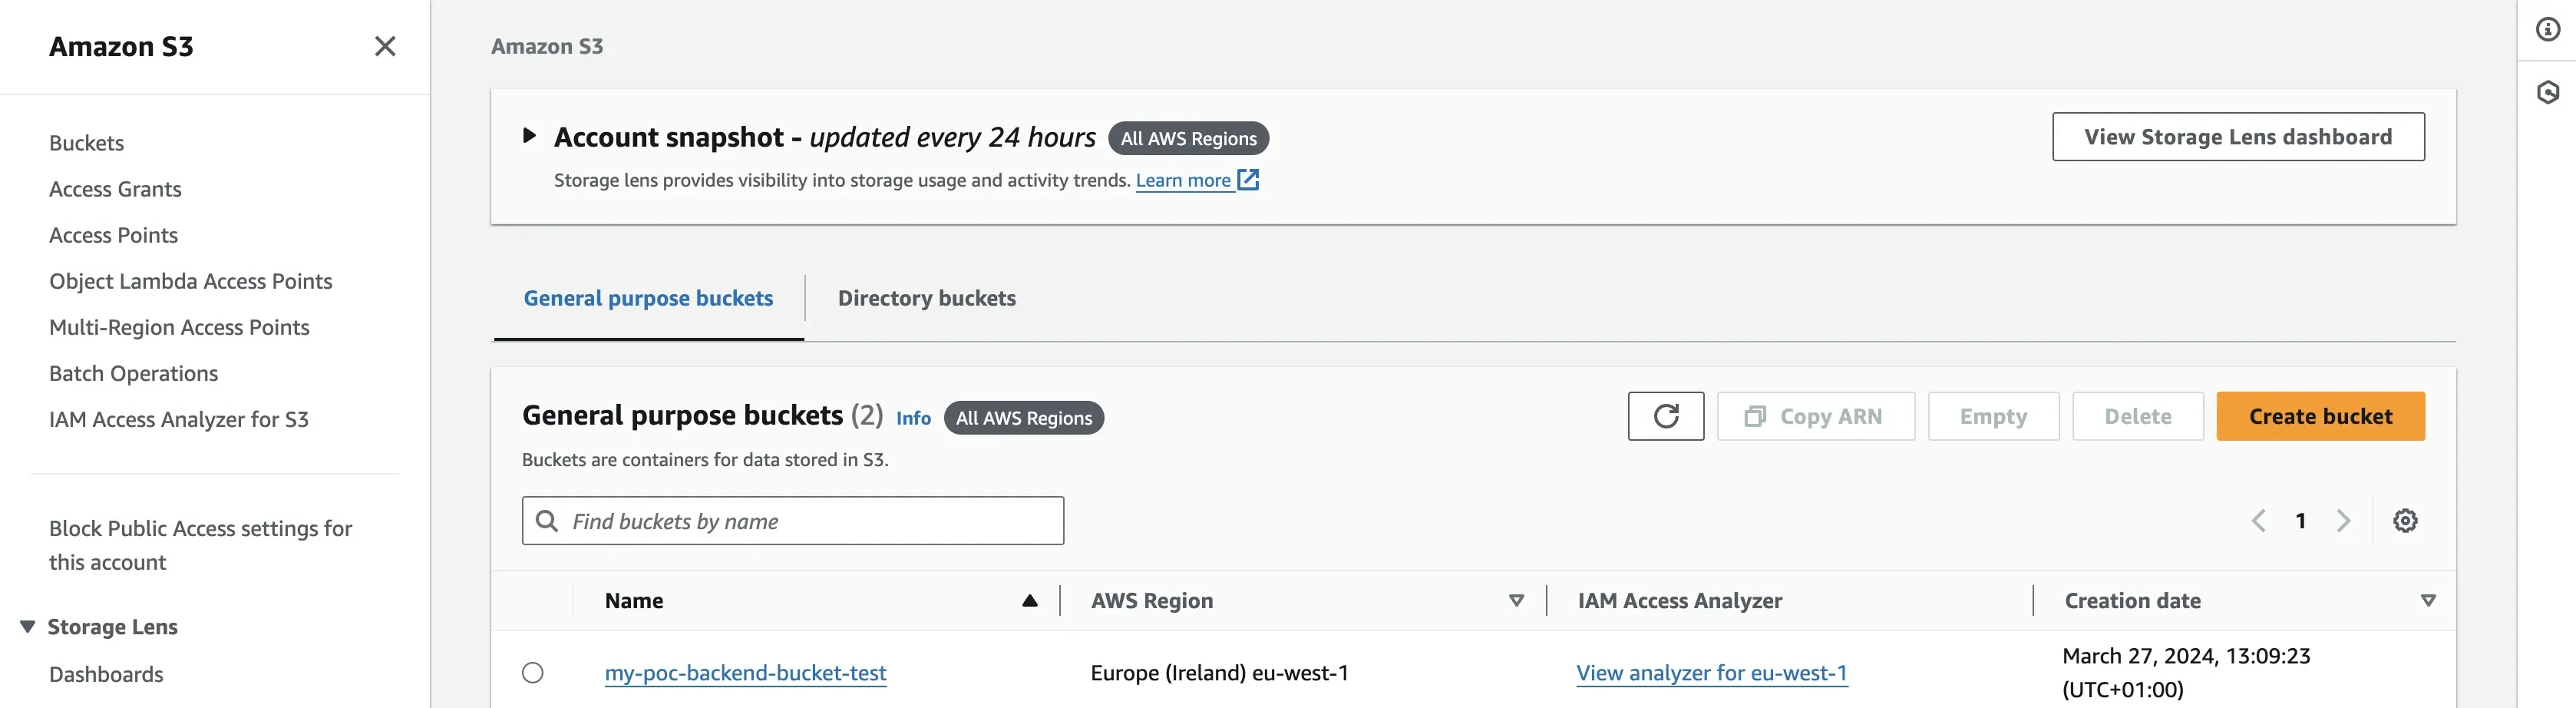
Task: Click the Amazon S3 sidebar title
Action: click(x=121, y=46)
